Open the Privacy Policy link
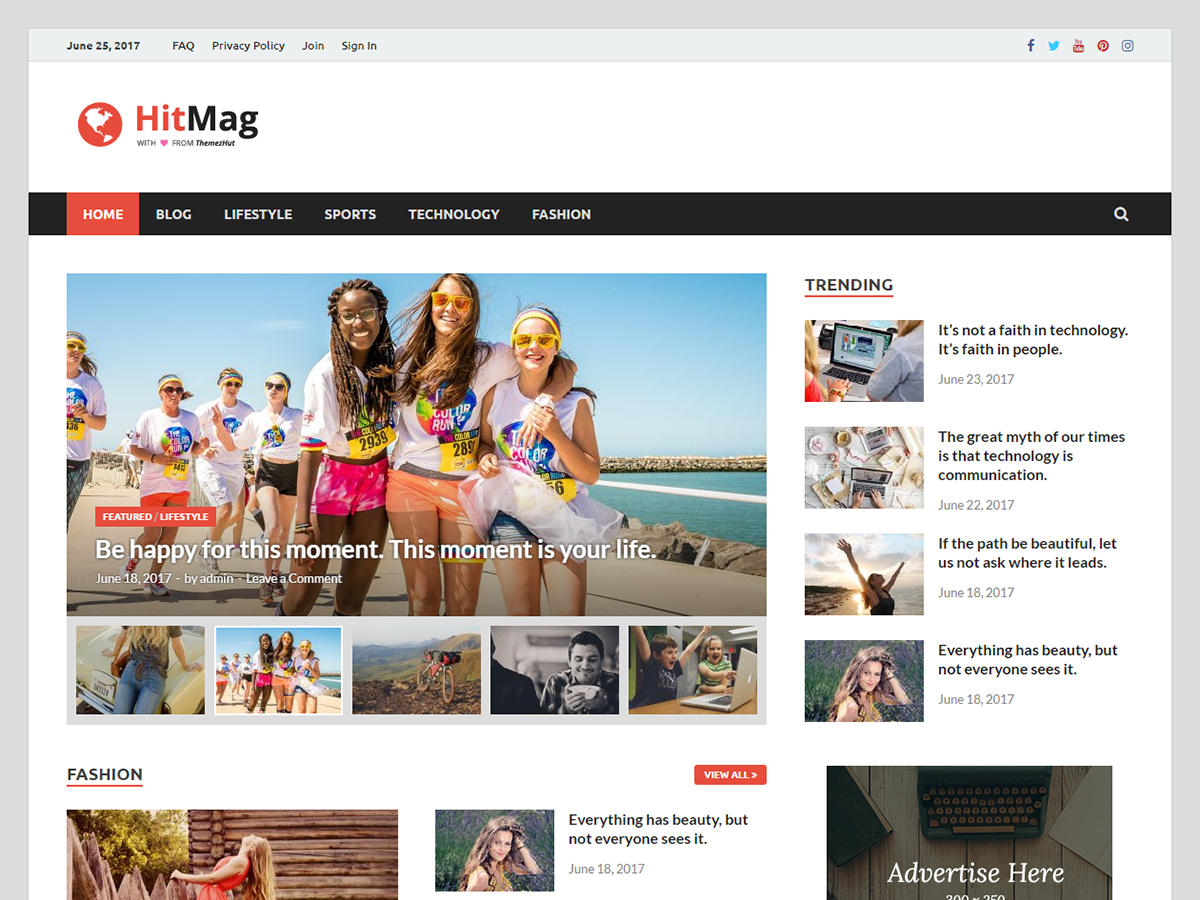 click(248, 46)
